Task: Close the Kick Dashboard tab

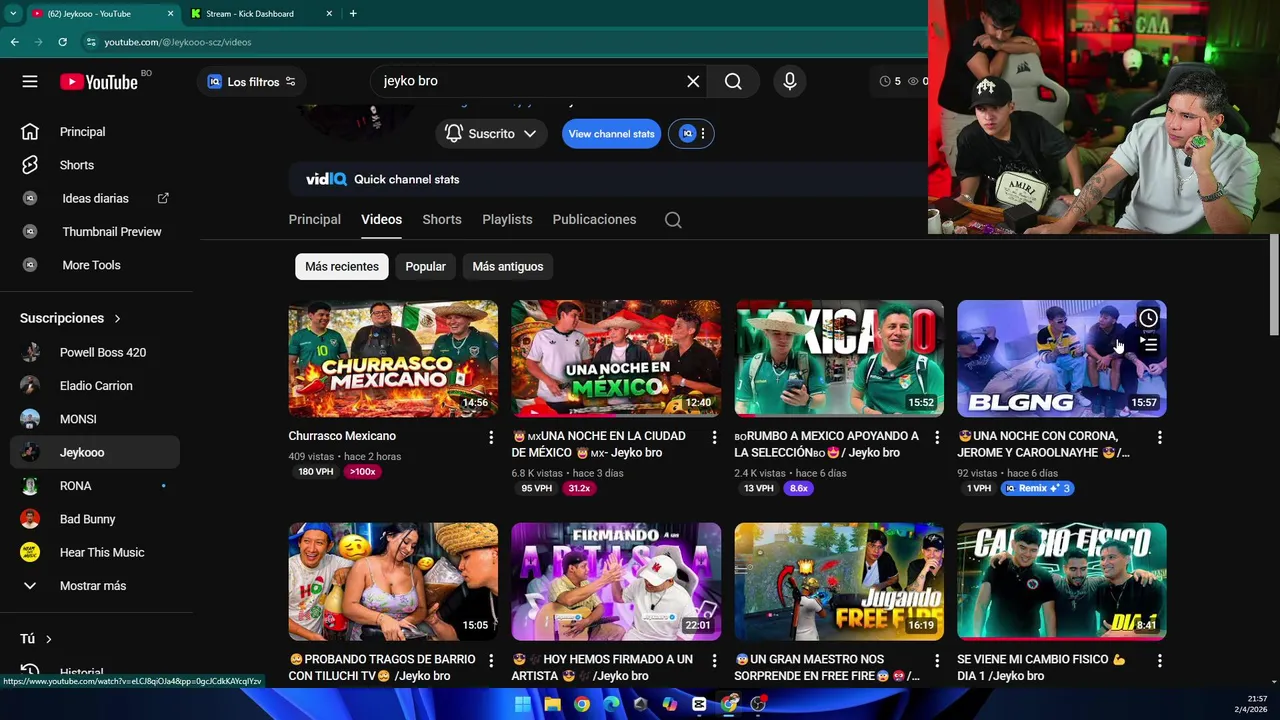Action: pos(329,14)
